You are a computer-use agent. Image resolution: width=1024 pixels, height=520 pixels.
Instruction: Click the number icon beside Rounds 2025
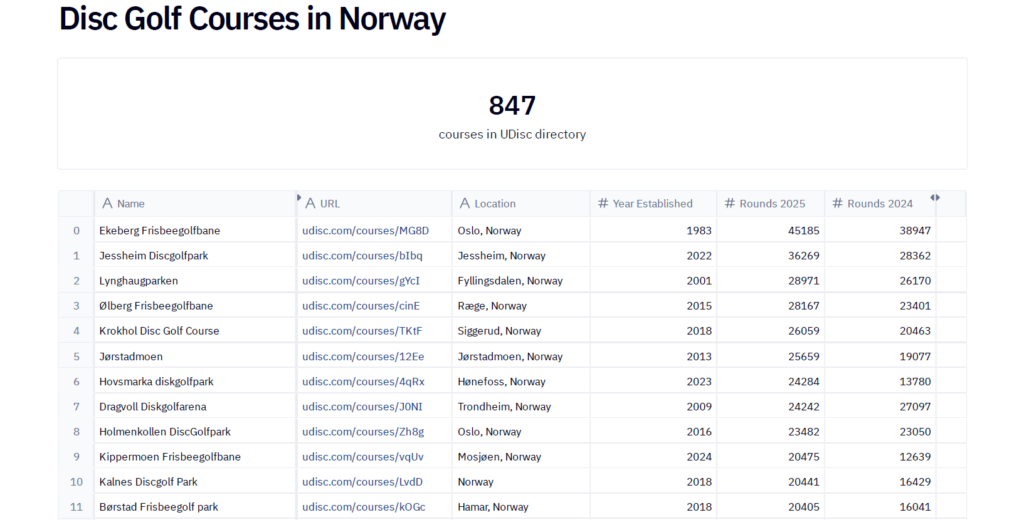pos(730,204)
